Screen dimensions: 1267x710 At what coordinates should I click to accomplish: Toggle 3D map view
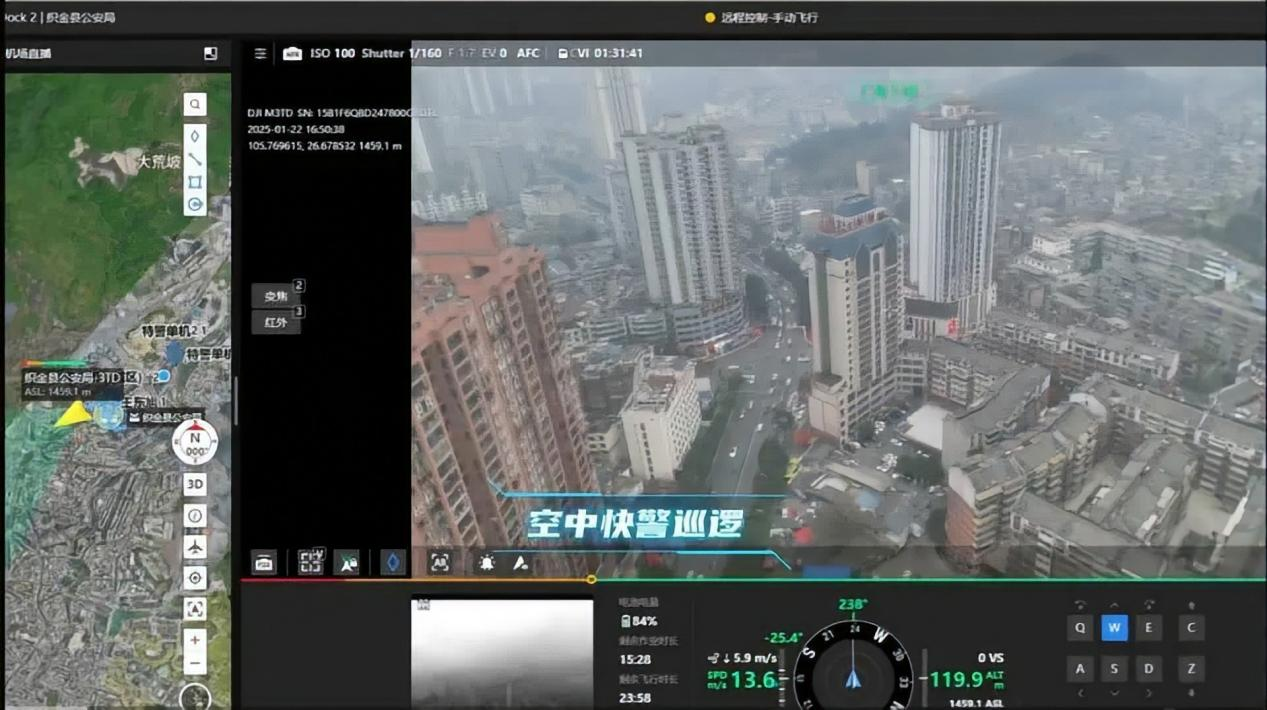tap(195, 485)
